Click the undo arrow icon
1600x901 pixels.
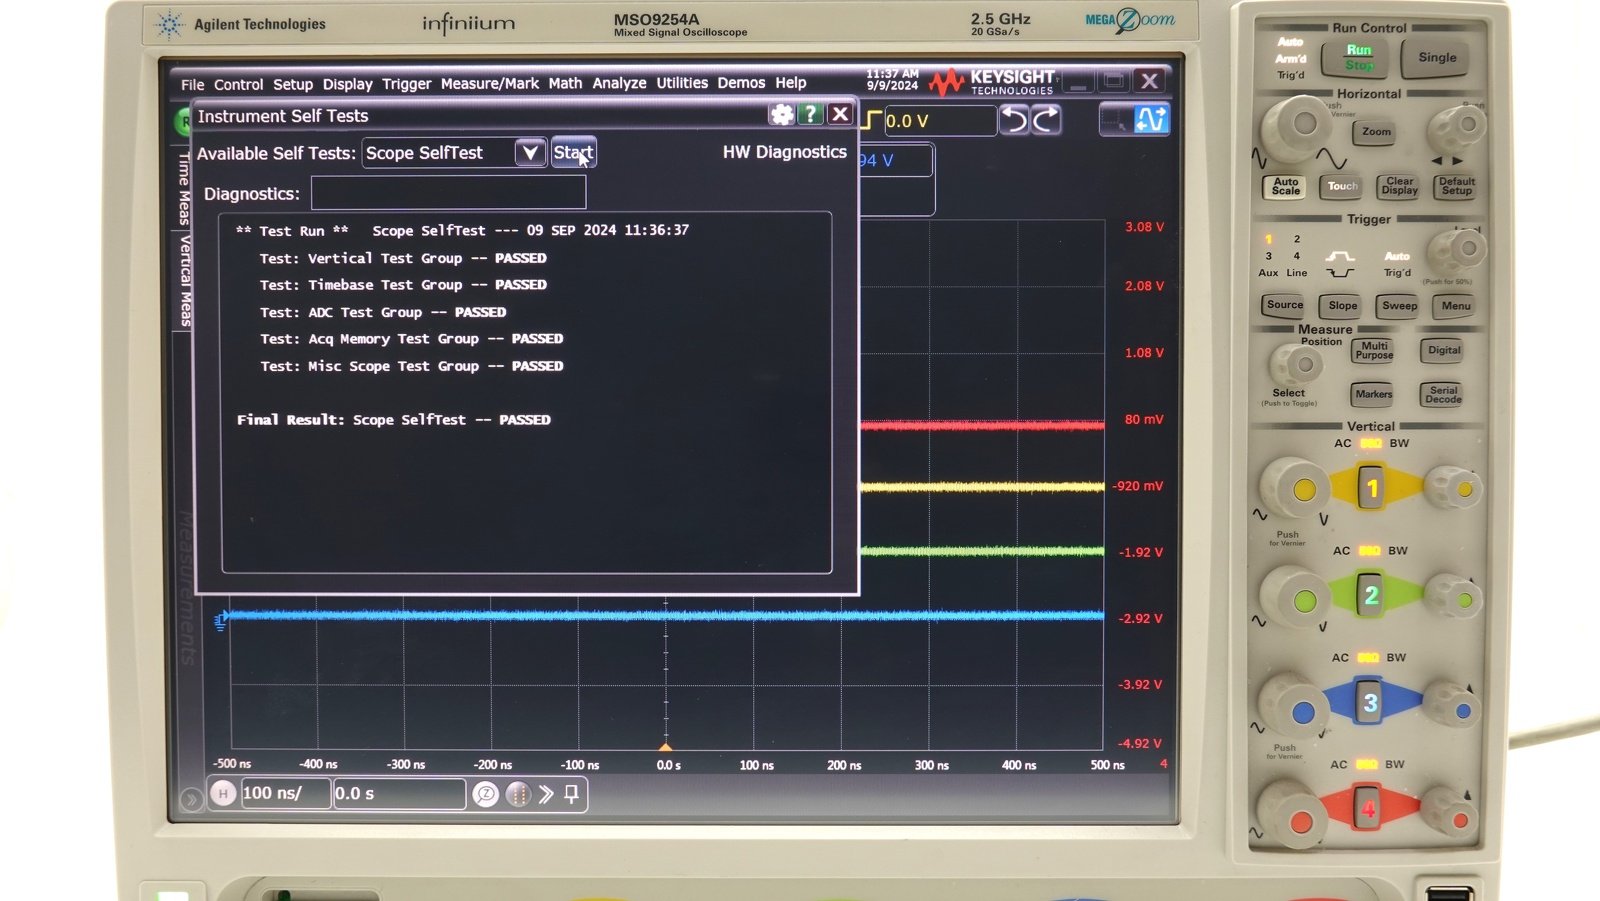pos(1015,120)
